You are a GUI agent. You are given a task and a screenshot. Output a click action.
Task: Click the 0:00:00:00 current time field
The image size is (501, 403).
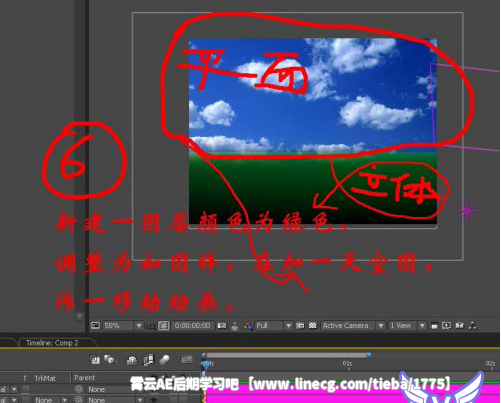[x=193, y=326]
